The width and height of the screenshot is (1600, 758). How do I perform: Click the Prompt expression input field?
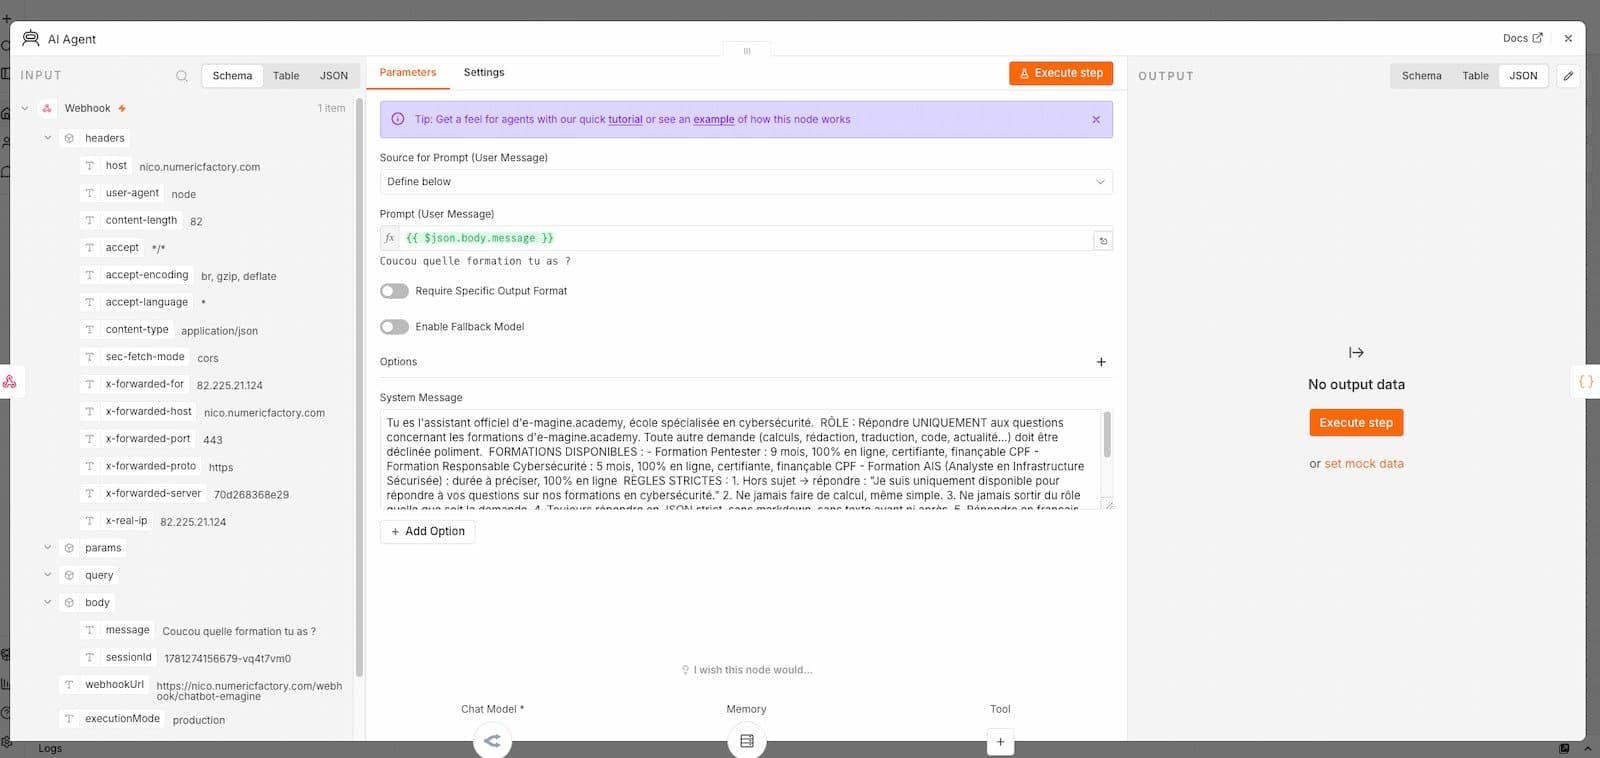point(746,238)
